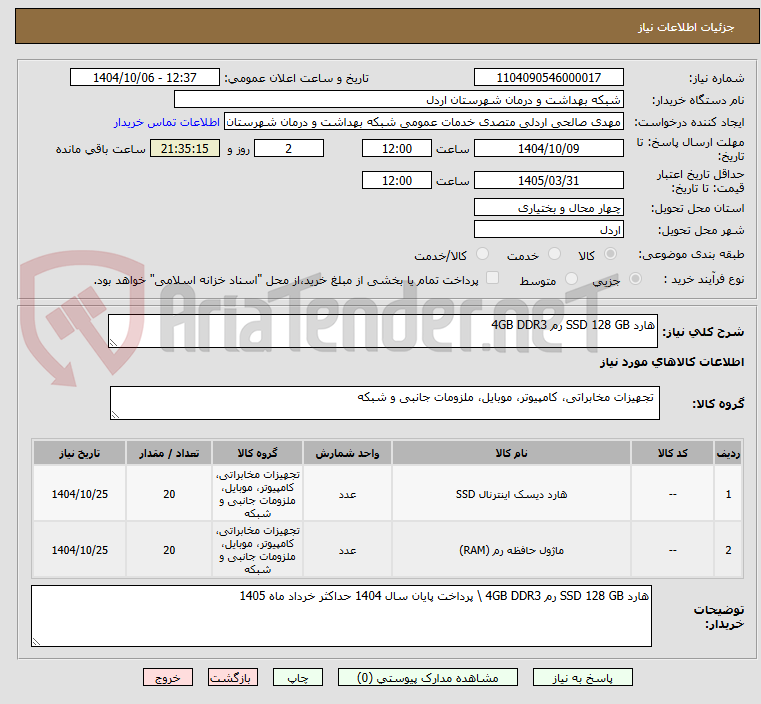Click the delivery province field 'چهار محال و بختیاری'
The image size is (761, 704).
(x=548, y=208)
